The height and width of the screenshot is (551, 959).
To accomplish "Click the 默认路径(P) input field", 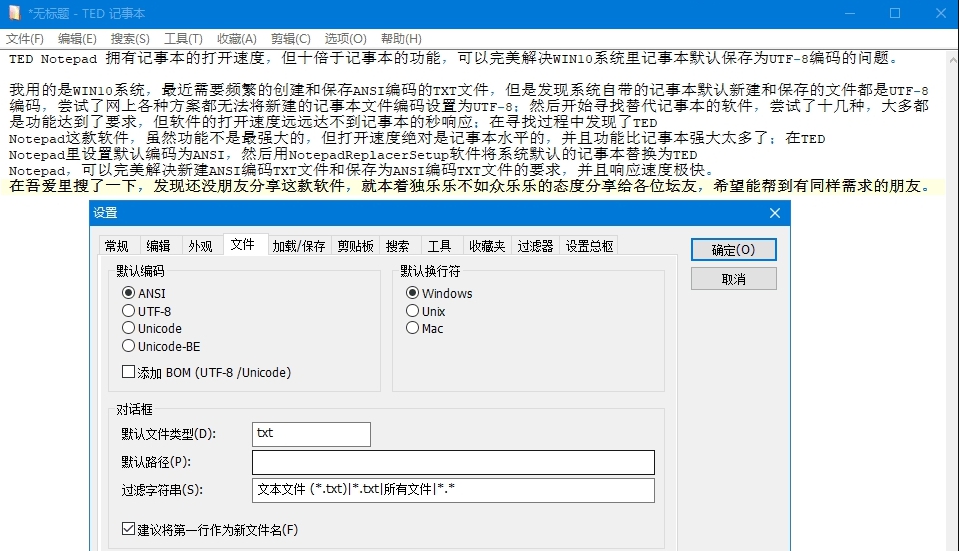I will point(453,462).
